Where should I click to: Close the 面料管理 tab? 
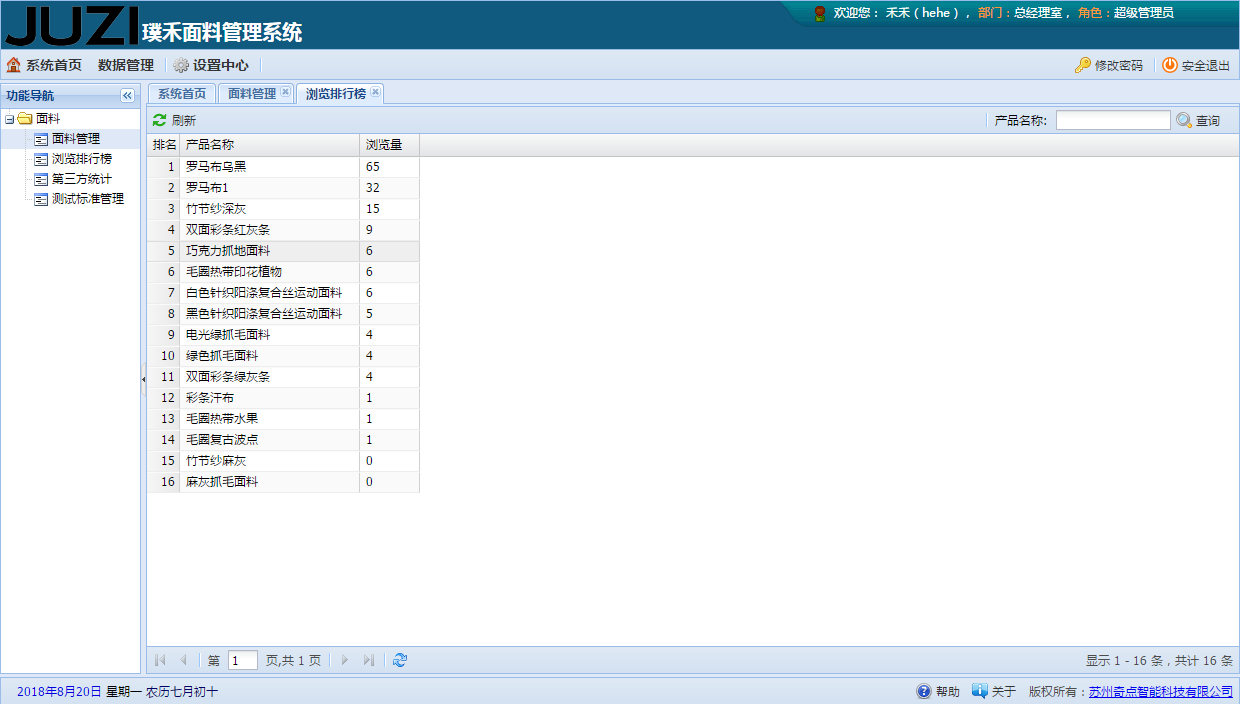(285, 92)
